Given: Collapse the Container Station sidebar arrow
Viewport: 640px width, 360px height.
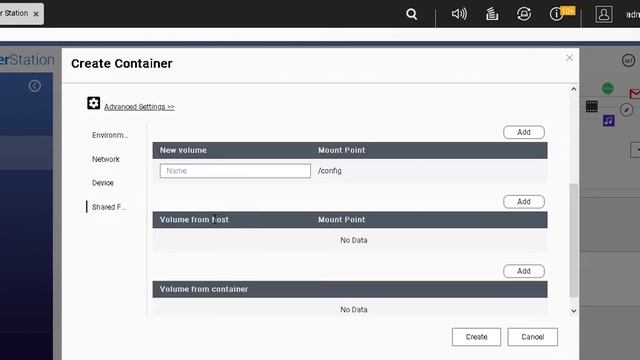Looking at the screenshot, I should point(35,86).
